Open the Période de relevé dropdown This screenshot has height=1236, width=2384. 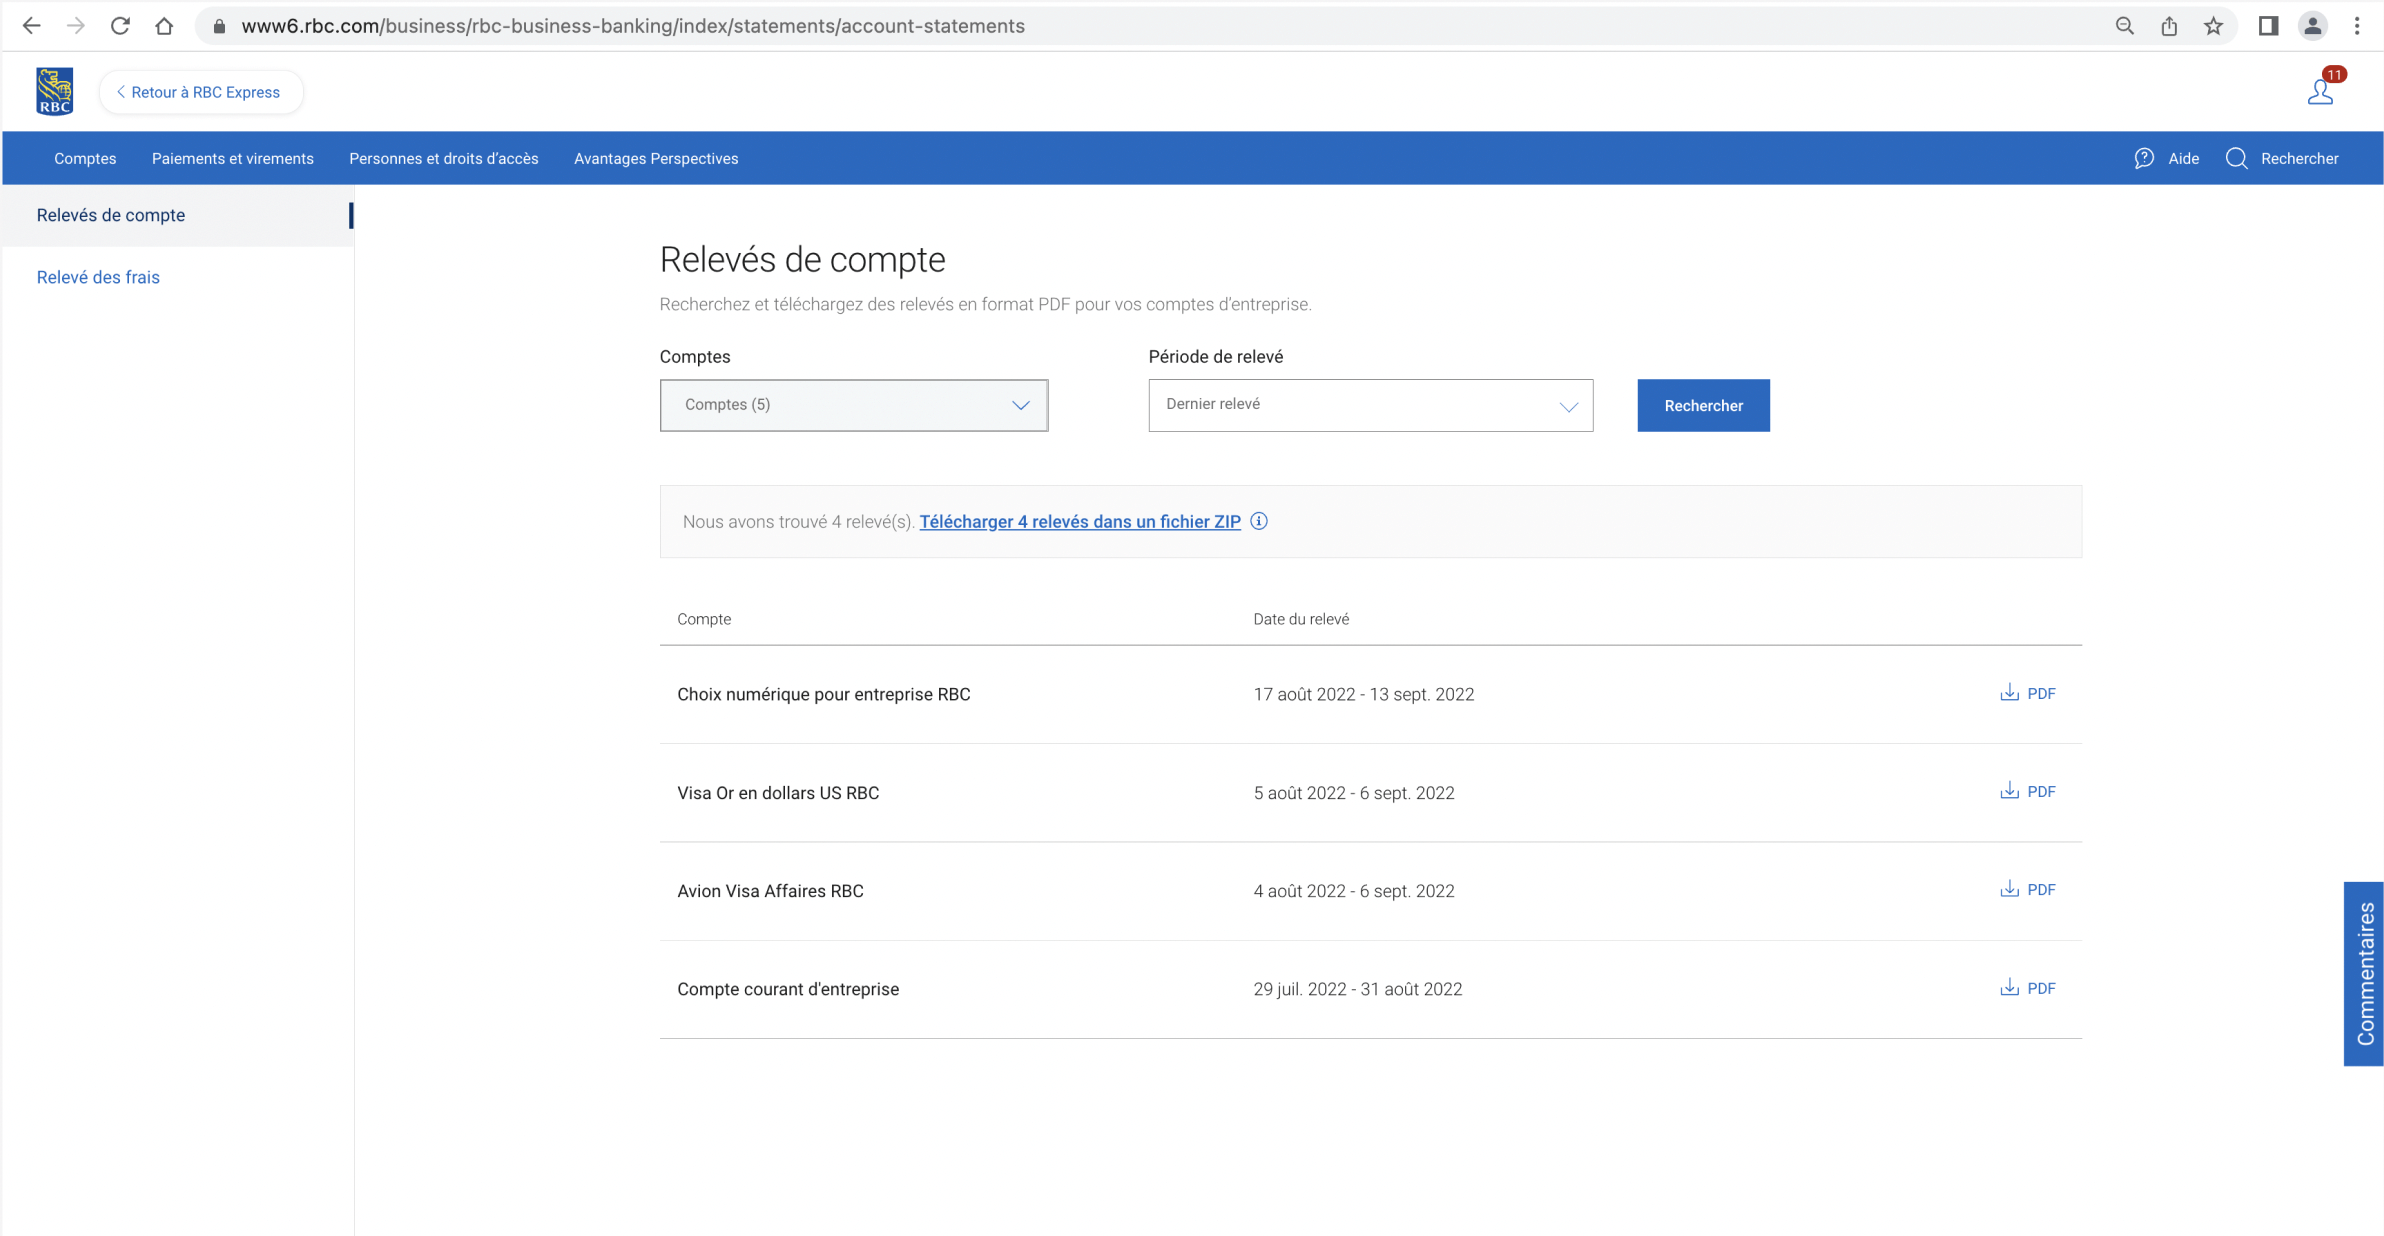coord(1370,405)
